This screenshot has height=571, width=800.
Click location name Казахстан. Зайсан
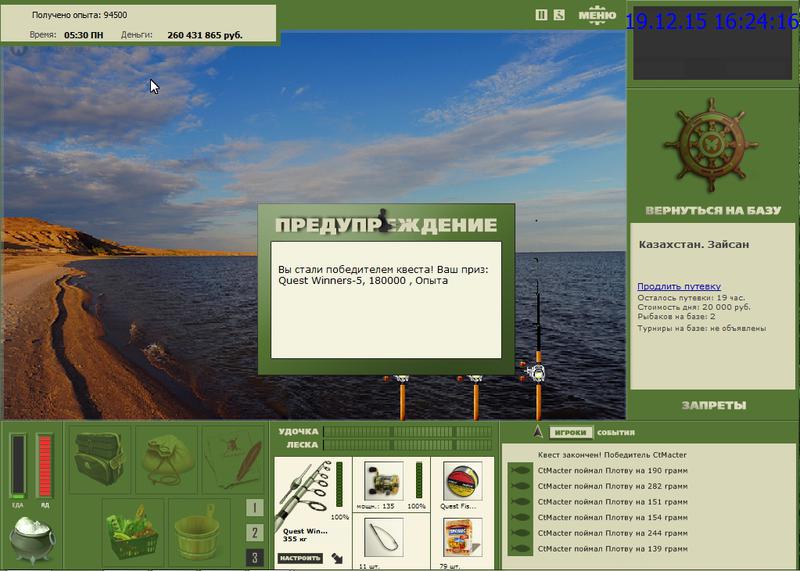(x=694, y=244)
